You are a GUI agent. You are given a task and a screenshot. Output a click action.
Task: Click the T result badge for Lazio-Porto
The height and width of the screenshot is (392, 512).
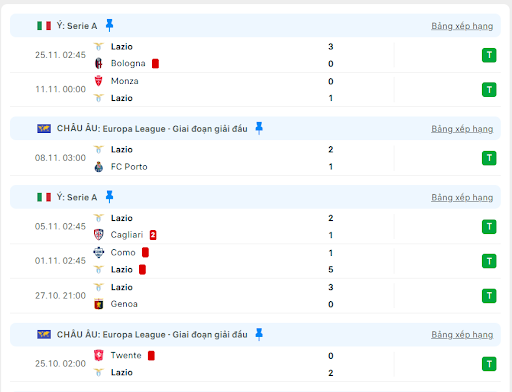click(x=489, y=158)
